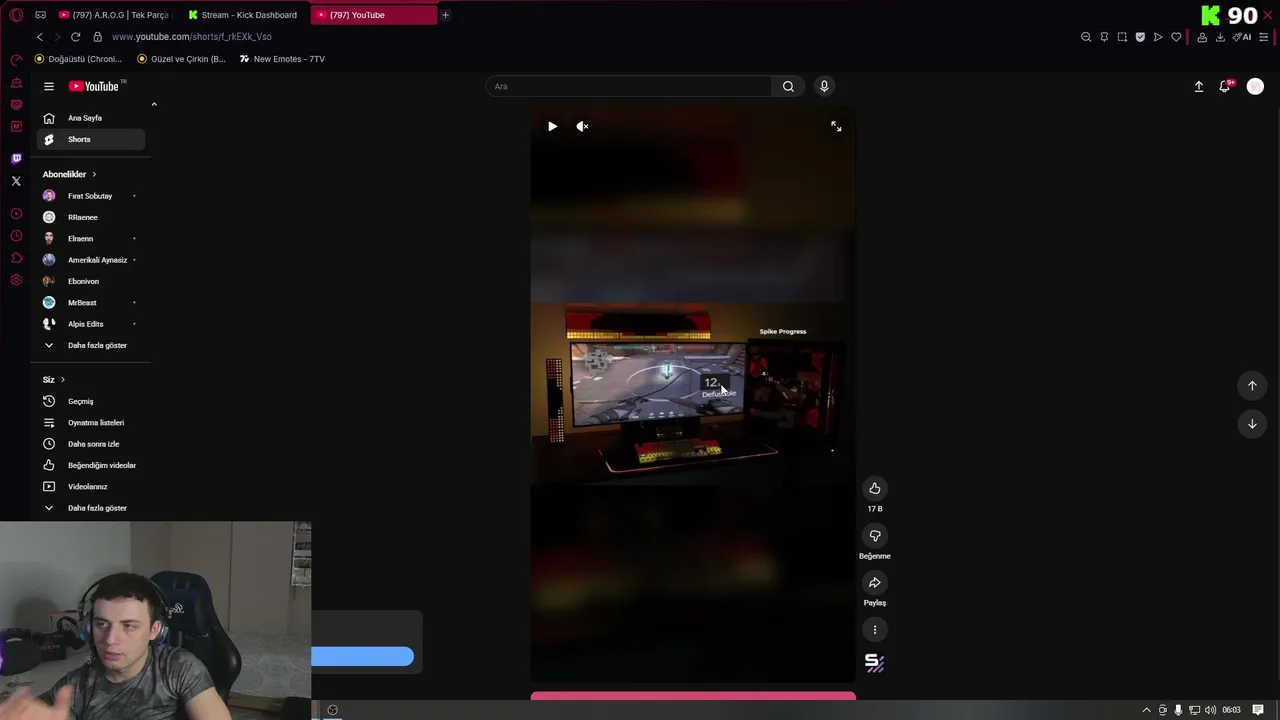Expand Daha fazla göster under Siz
Screen dimensions: 1280x720
90,508
